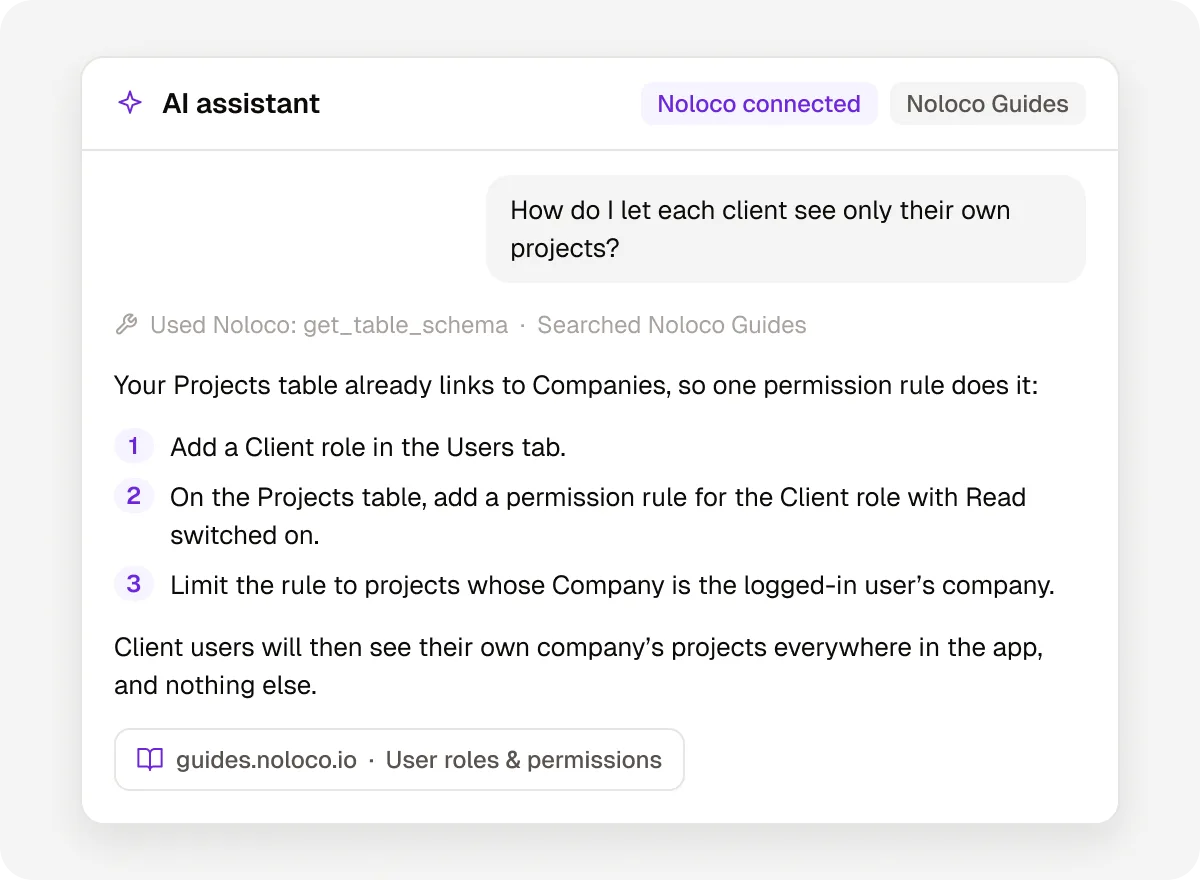Click the AI assistant title
Viewport: 1200px width, 880px height.
(241, 104)
